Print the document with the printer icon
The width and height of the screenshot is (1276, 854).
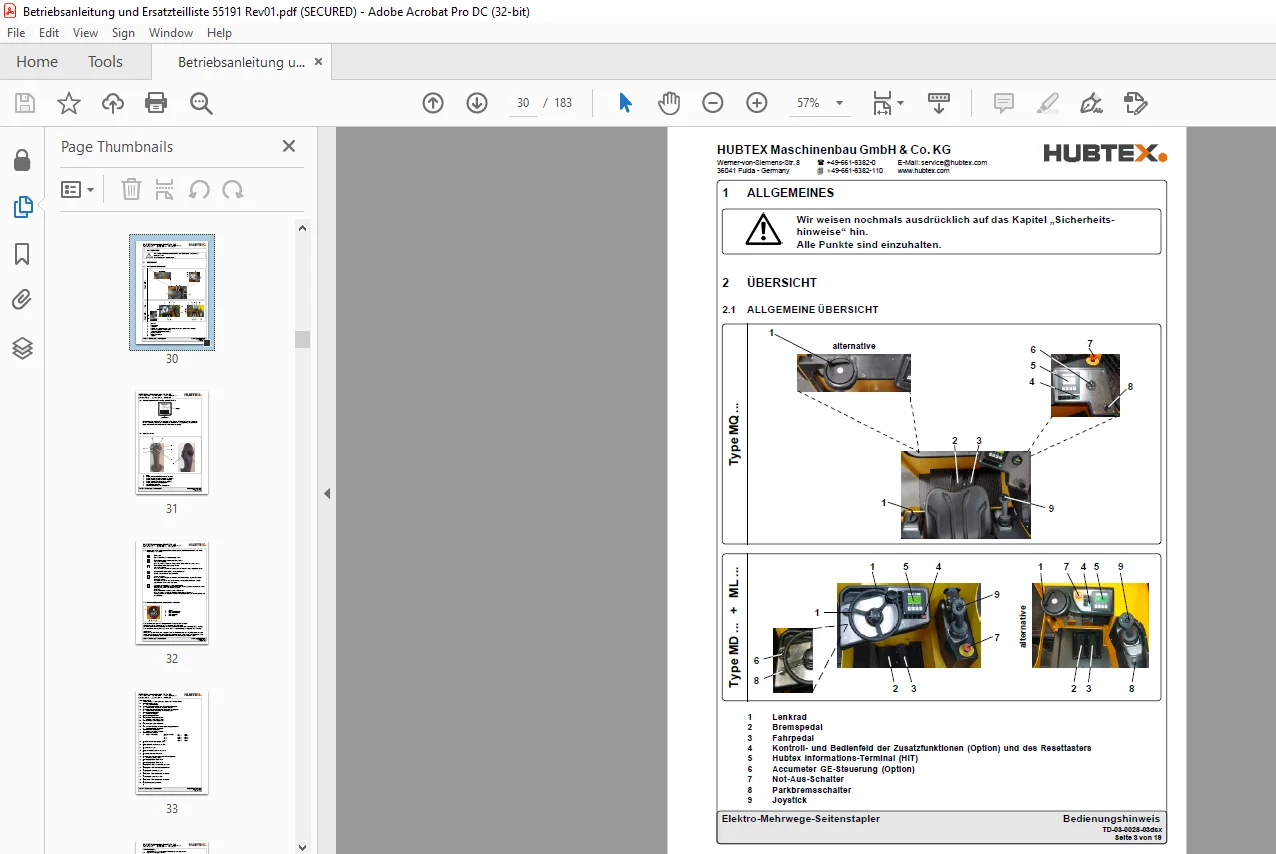[x=156, y=103]
